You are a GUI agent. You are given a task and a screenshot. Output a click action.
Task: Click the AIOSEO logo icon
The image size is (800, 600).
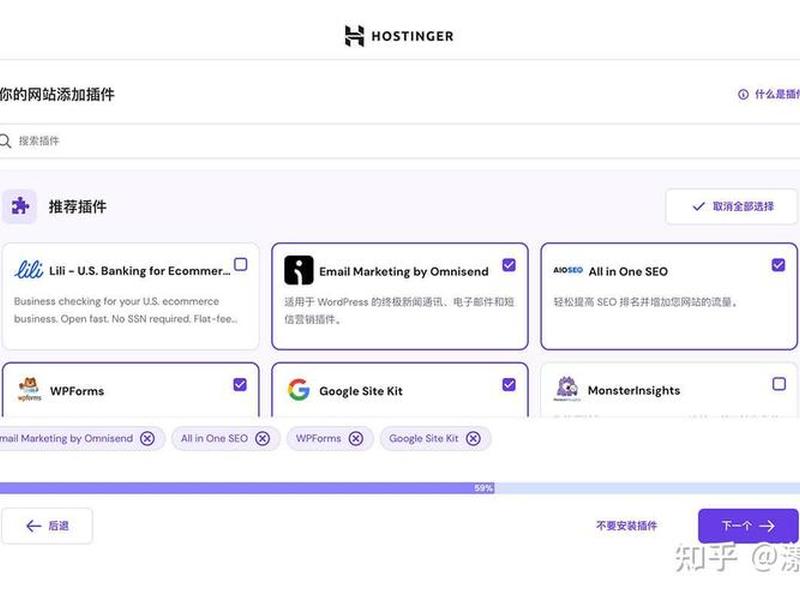(x=568, y=270)
